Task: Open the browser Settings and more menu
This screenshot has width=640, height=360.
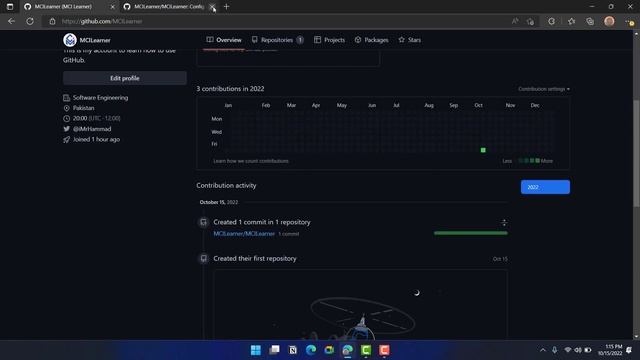Action: click(629, 21)
